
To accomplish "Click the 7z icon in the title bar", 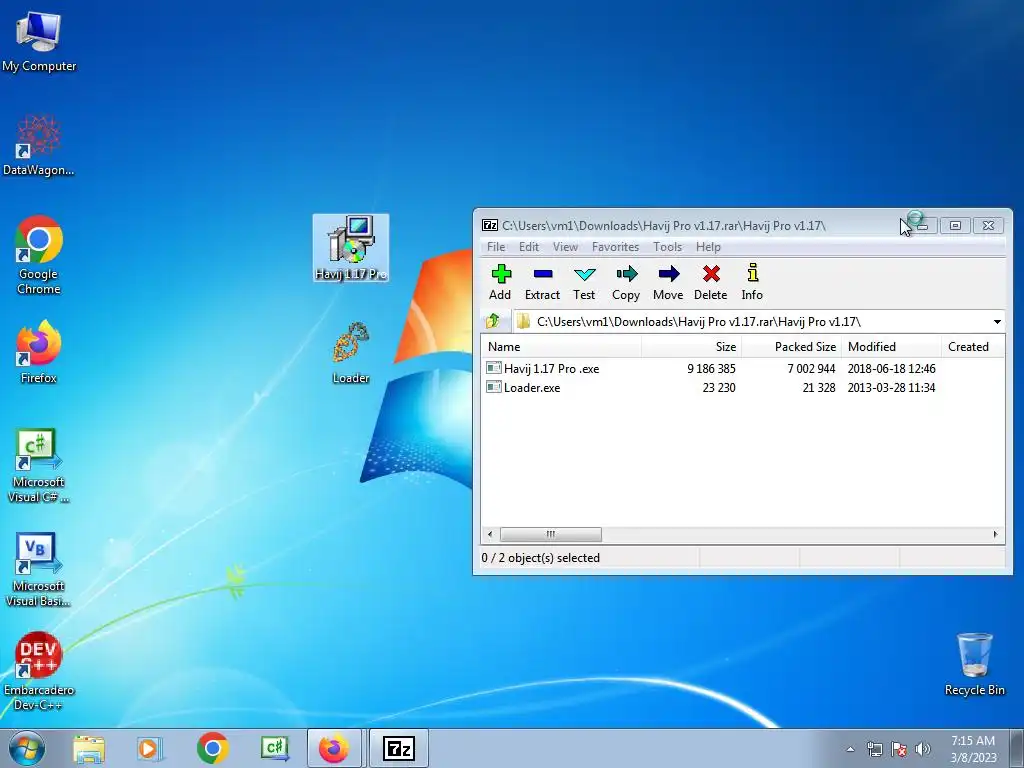I will click(490, 225).
